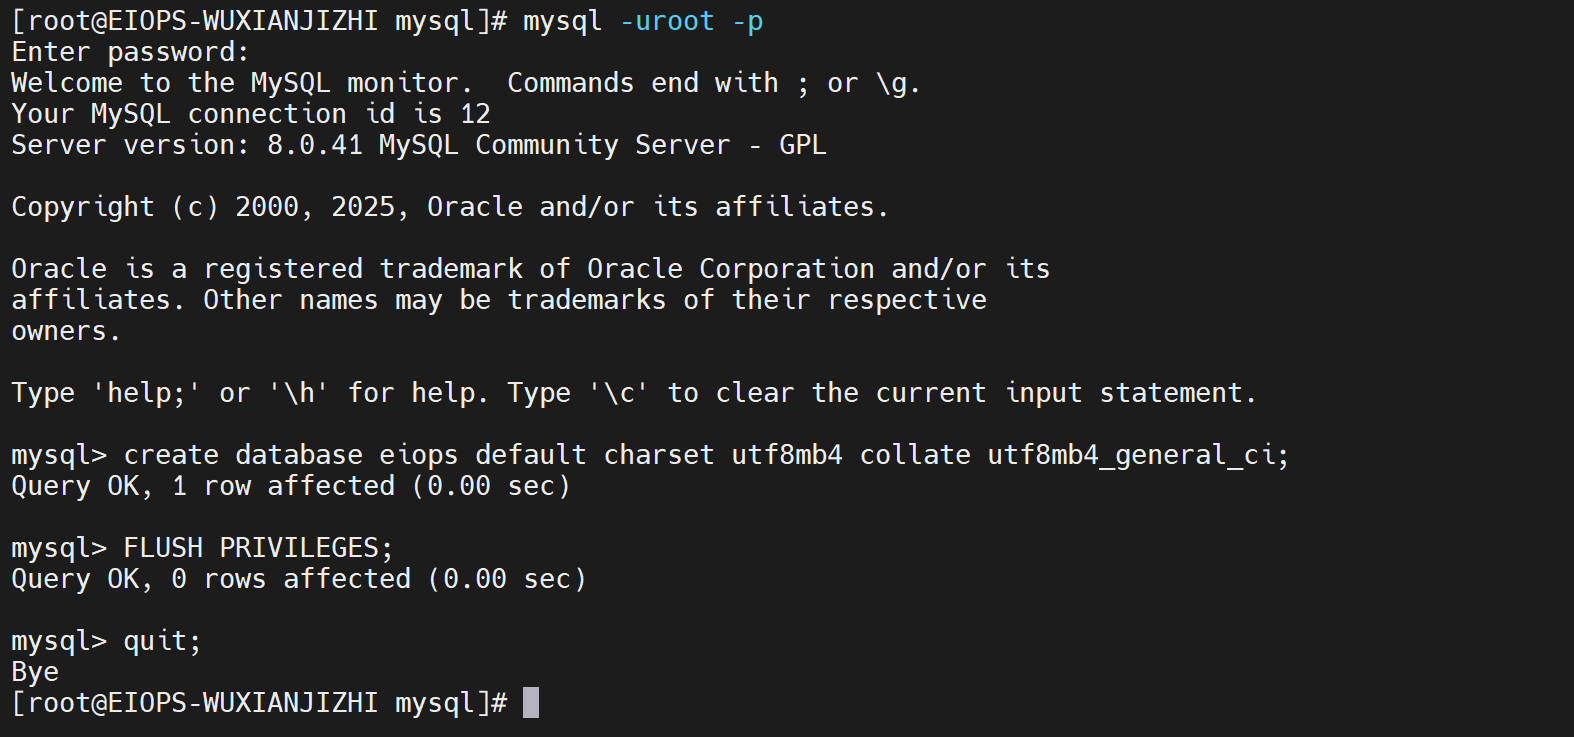Screen dimensions: 1574x737
Task: Click the word "owners." in the trademark notice
Action: pos(66,331)
